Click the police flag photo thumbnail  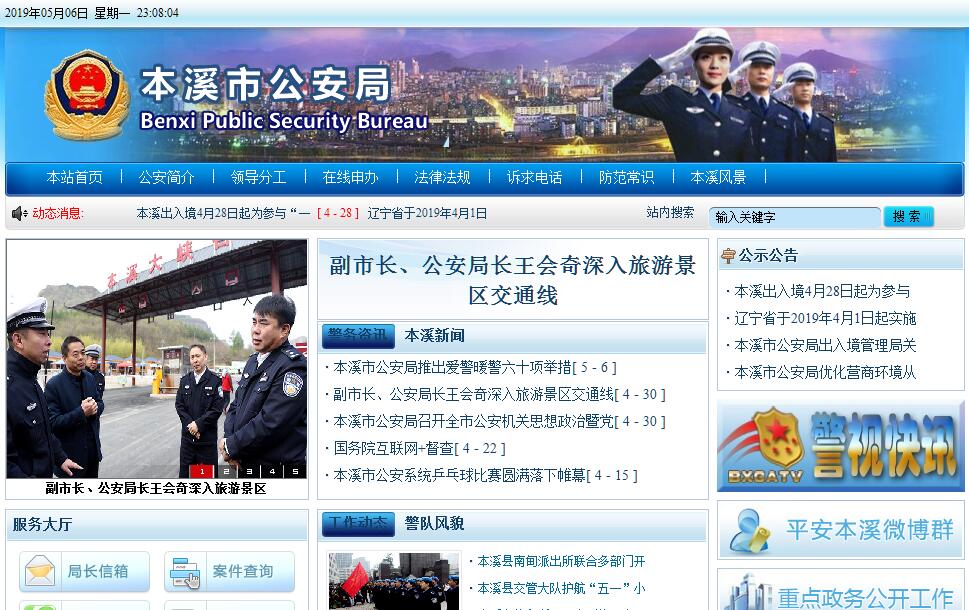pyautogui.click(x=394, y=581)
